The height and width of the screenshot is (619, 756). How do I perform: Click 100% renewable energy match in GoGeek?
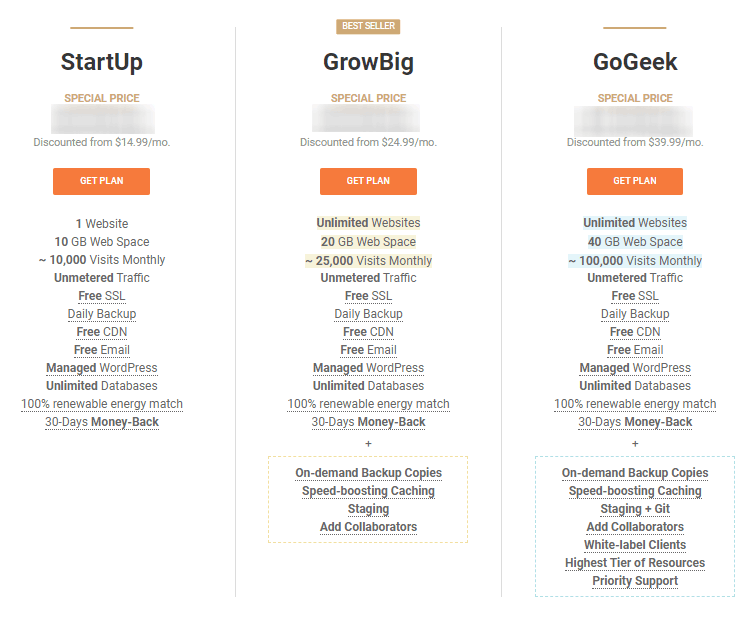635,404
